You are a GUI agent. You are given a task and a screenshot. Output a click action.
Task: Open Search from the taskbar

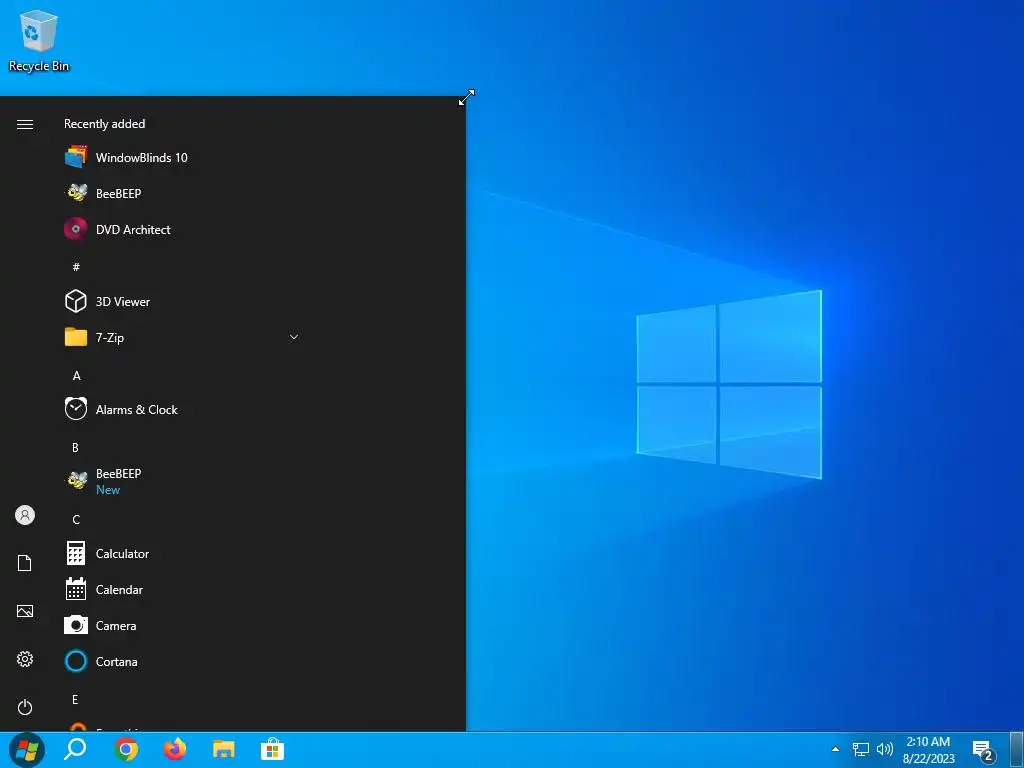[75, 749]
